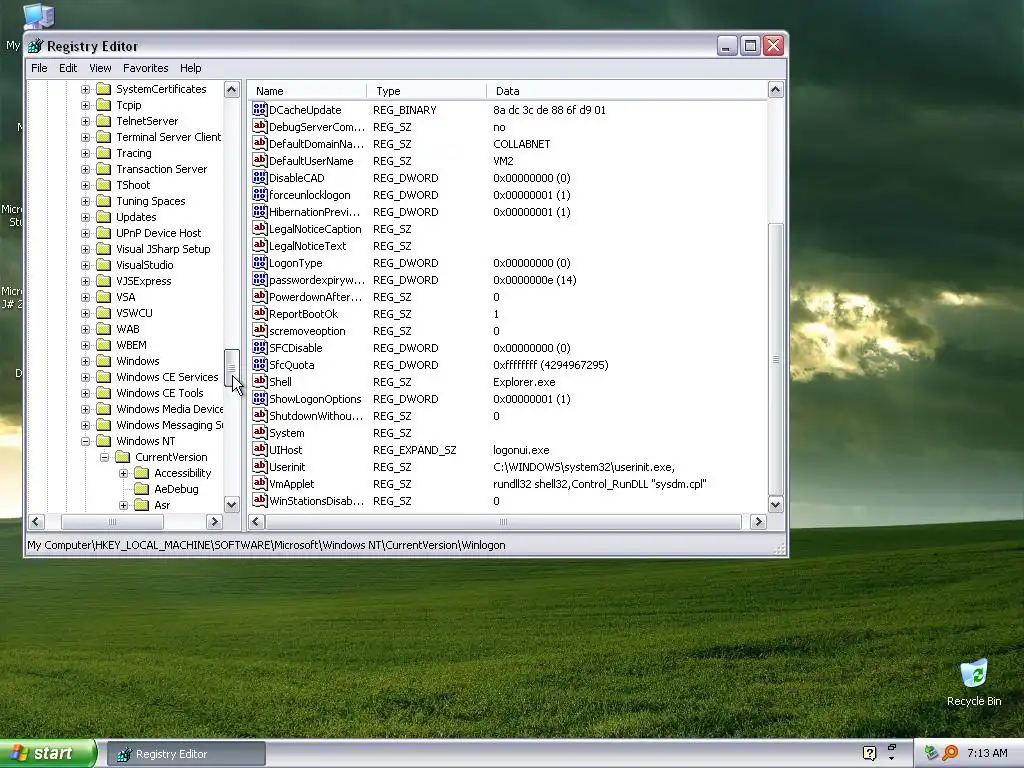Image resolution: width=1024 pixels, height=768 pixels.
Task: Click the Registry Editor title bar icon
Action: tap(35, 46)
